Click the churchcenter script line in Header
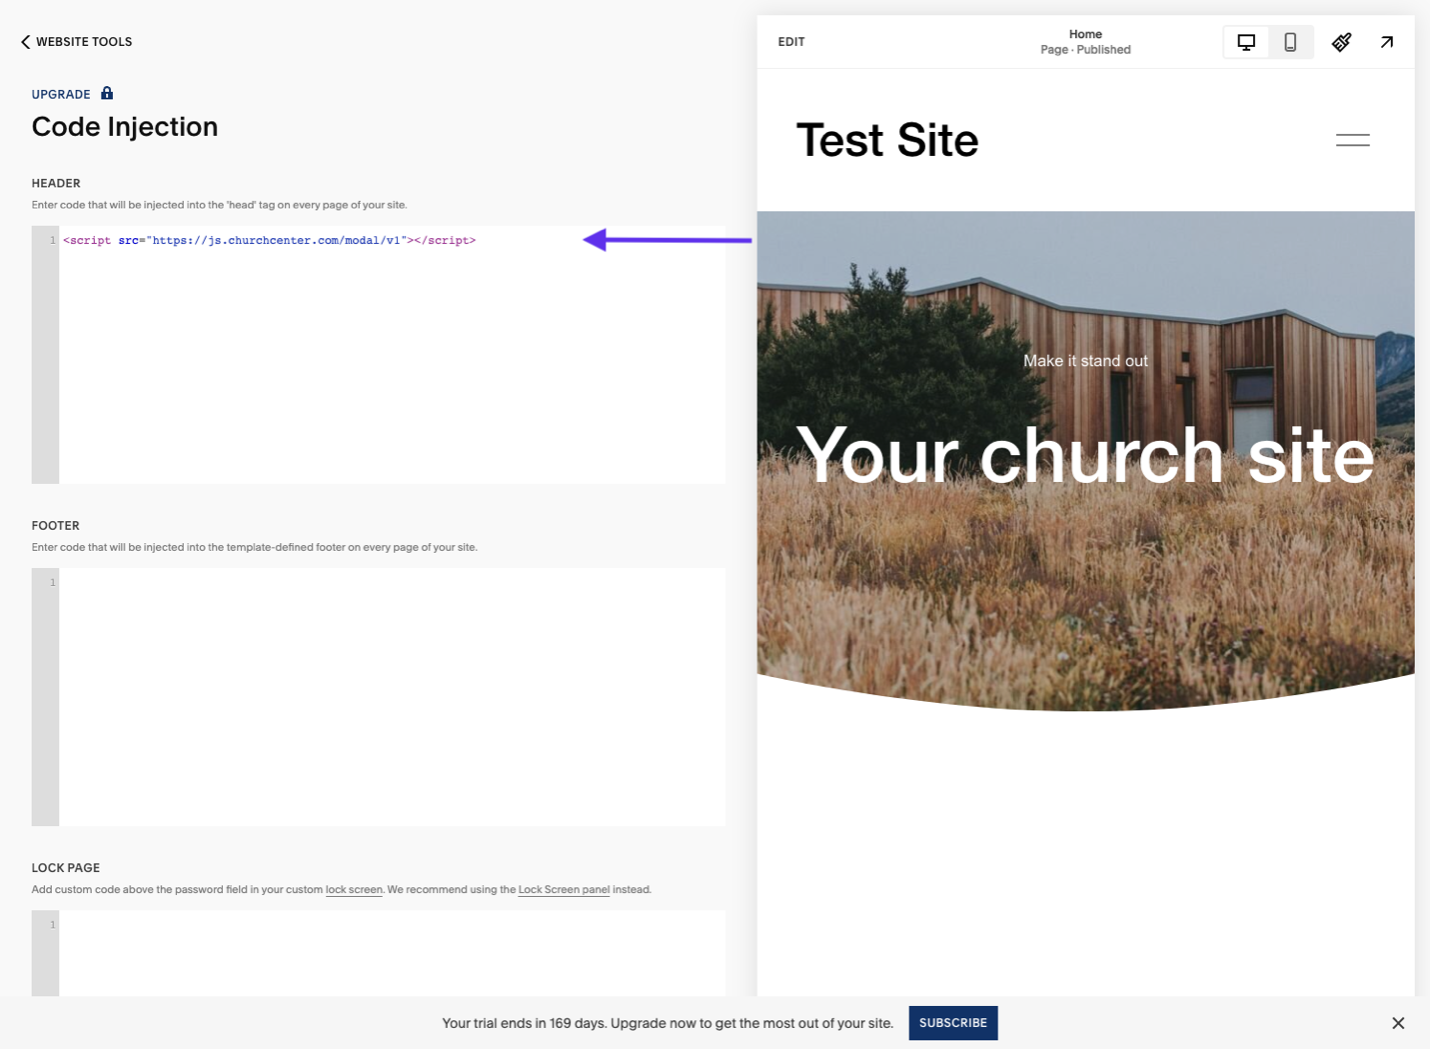The height and width of the screenshot is (1054, 1430). (269, 240)
